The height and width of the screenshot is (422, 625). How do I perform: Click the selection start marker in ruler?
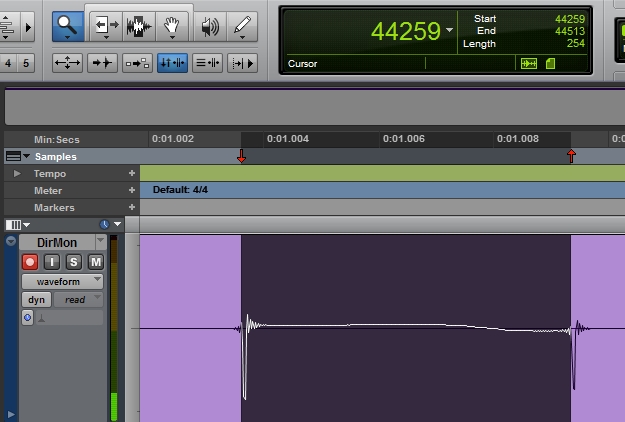coord(241,157)
